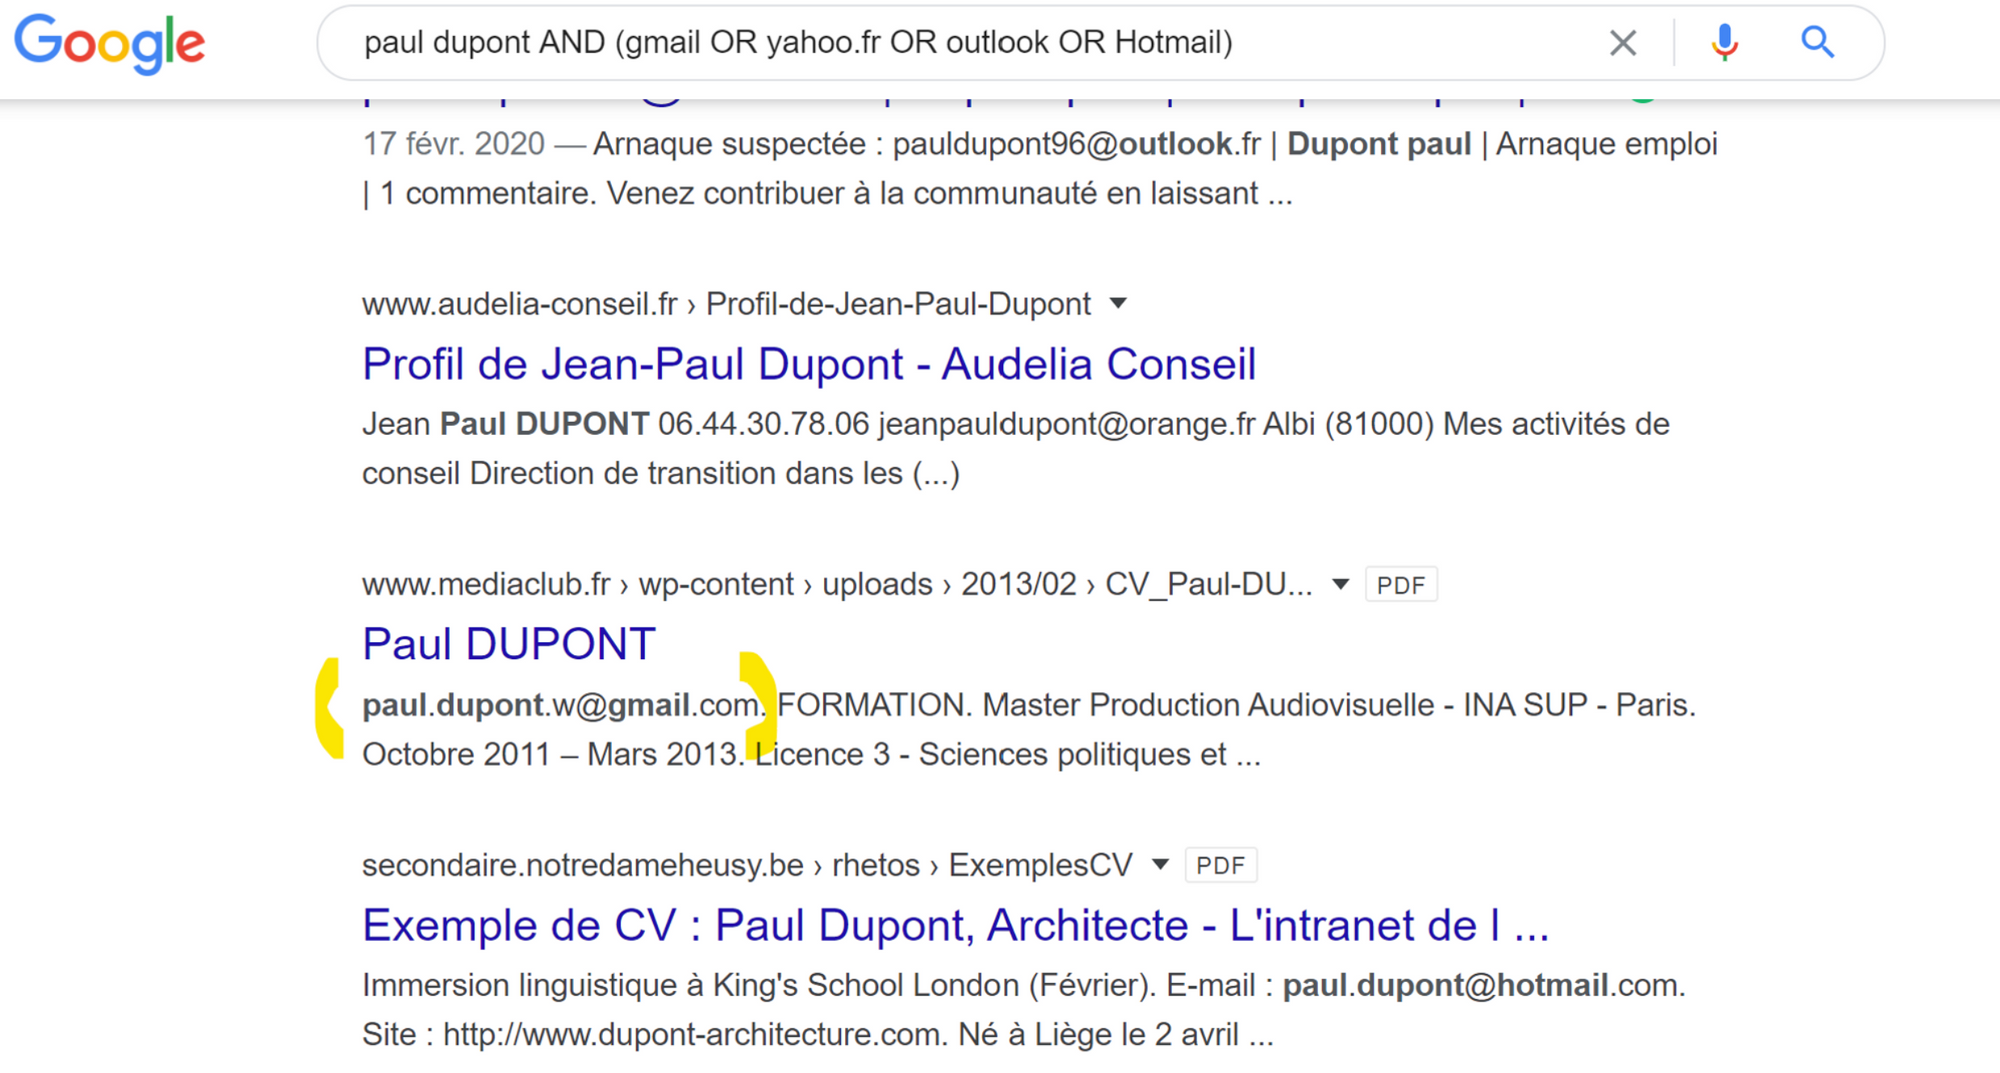Start voice search with the microphone icon
The height and width of the screenshot is (1073, 2000).
tap(1724, 43)
